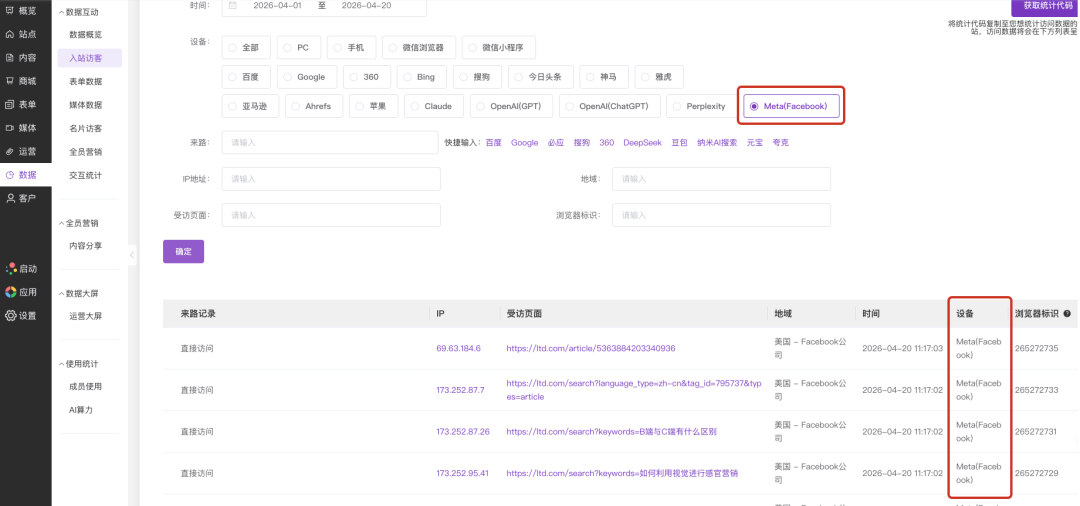Click the 商城 shop cart icon

(x=10, y=81)
